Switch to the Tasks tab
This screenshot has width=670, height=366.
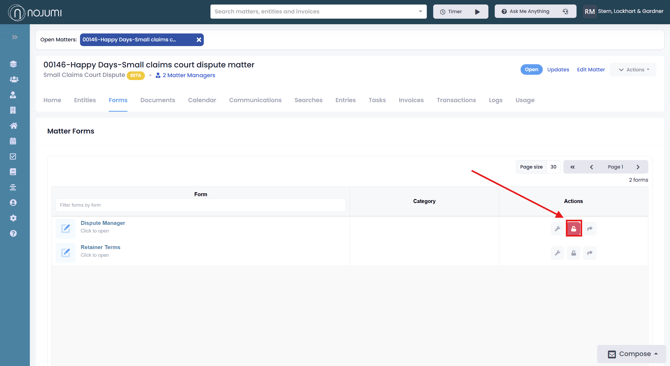pyautogui.click(x=377, y=100)
